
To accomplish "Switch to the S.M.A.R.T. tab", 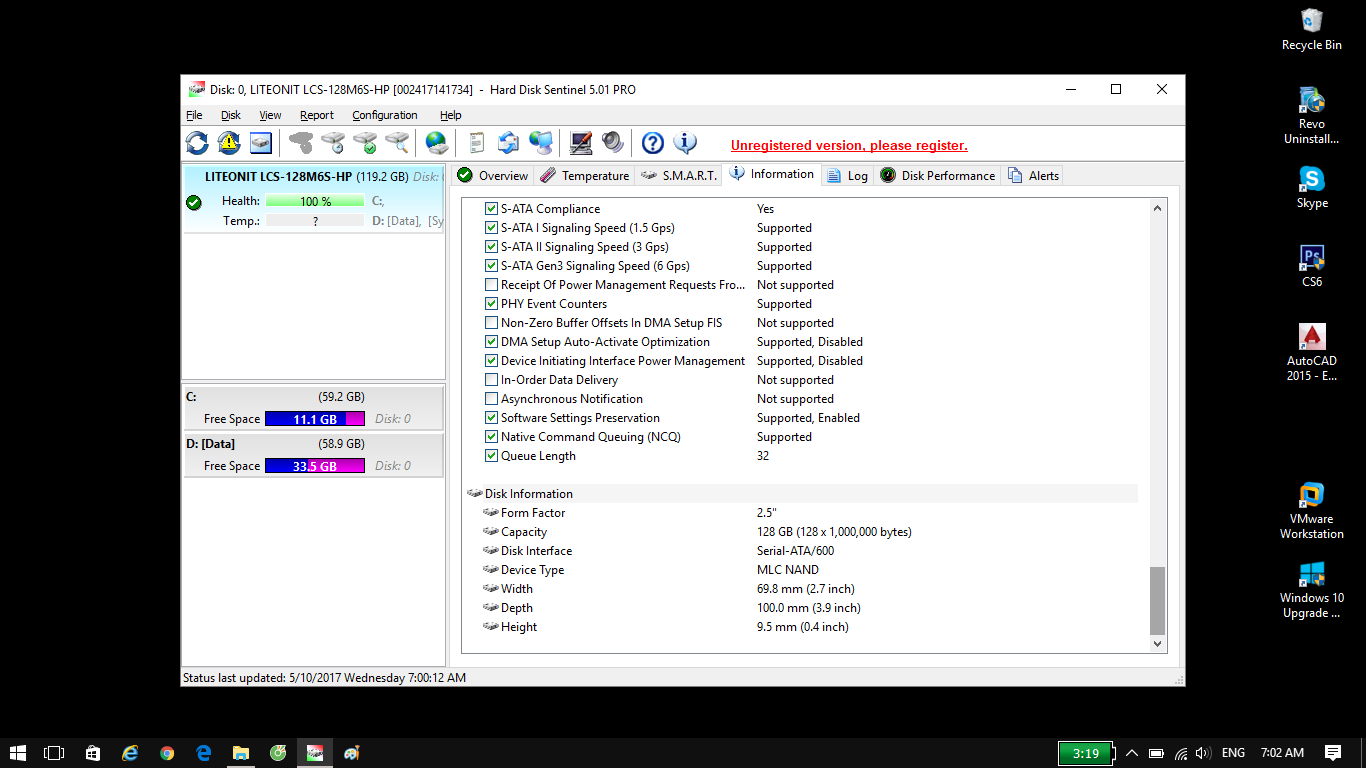I will [x=678, y=176].
